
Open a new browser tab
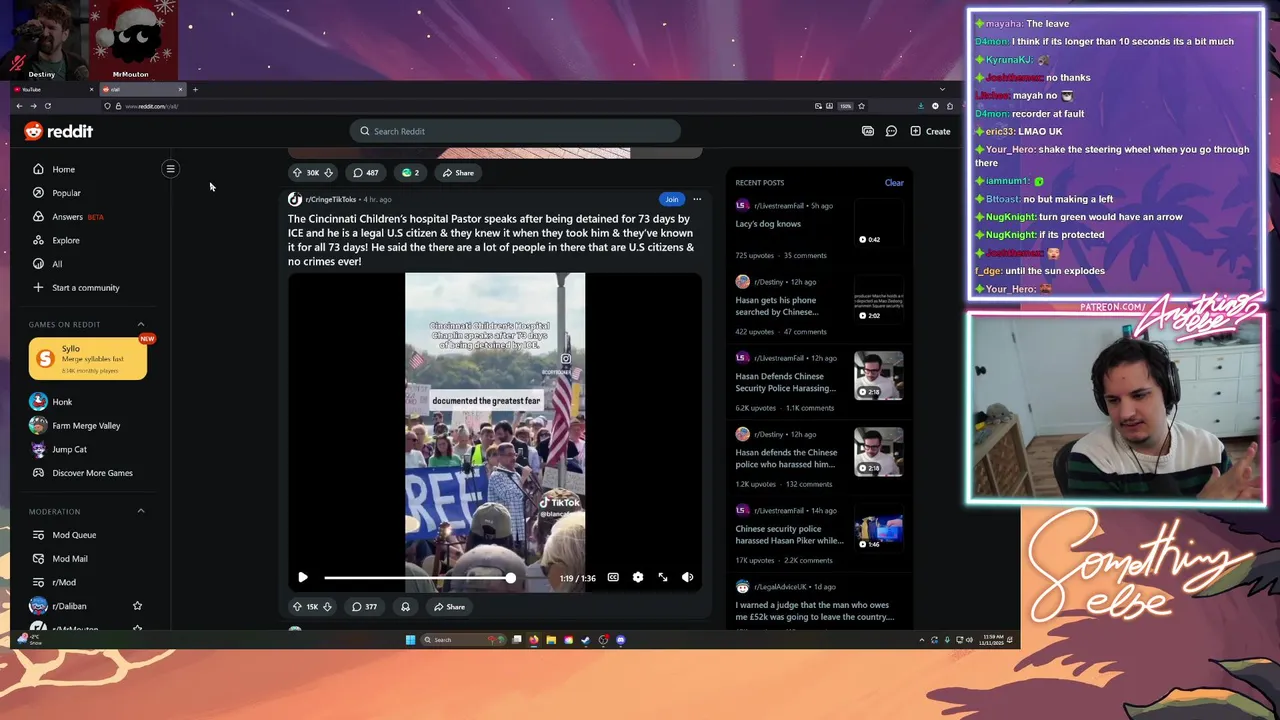click(x=195, y=90)
